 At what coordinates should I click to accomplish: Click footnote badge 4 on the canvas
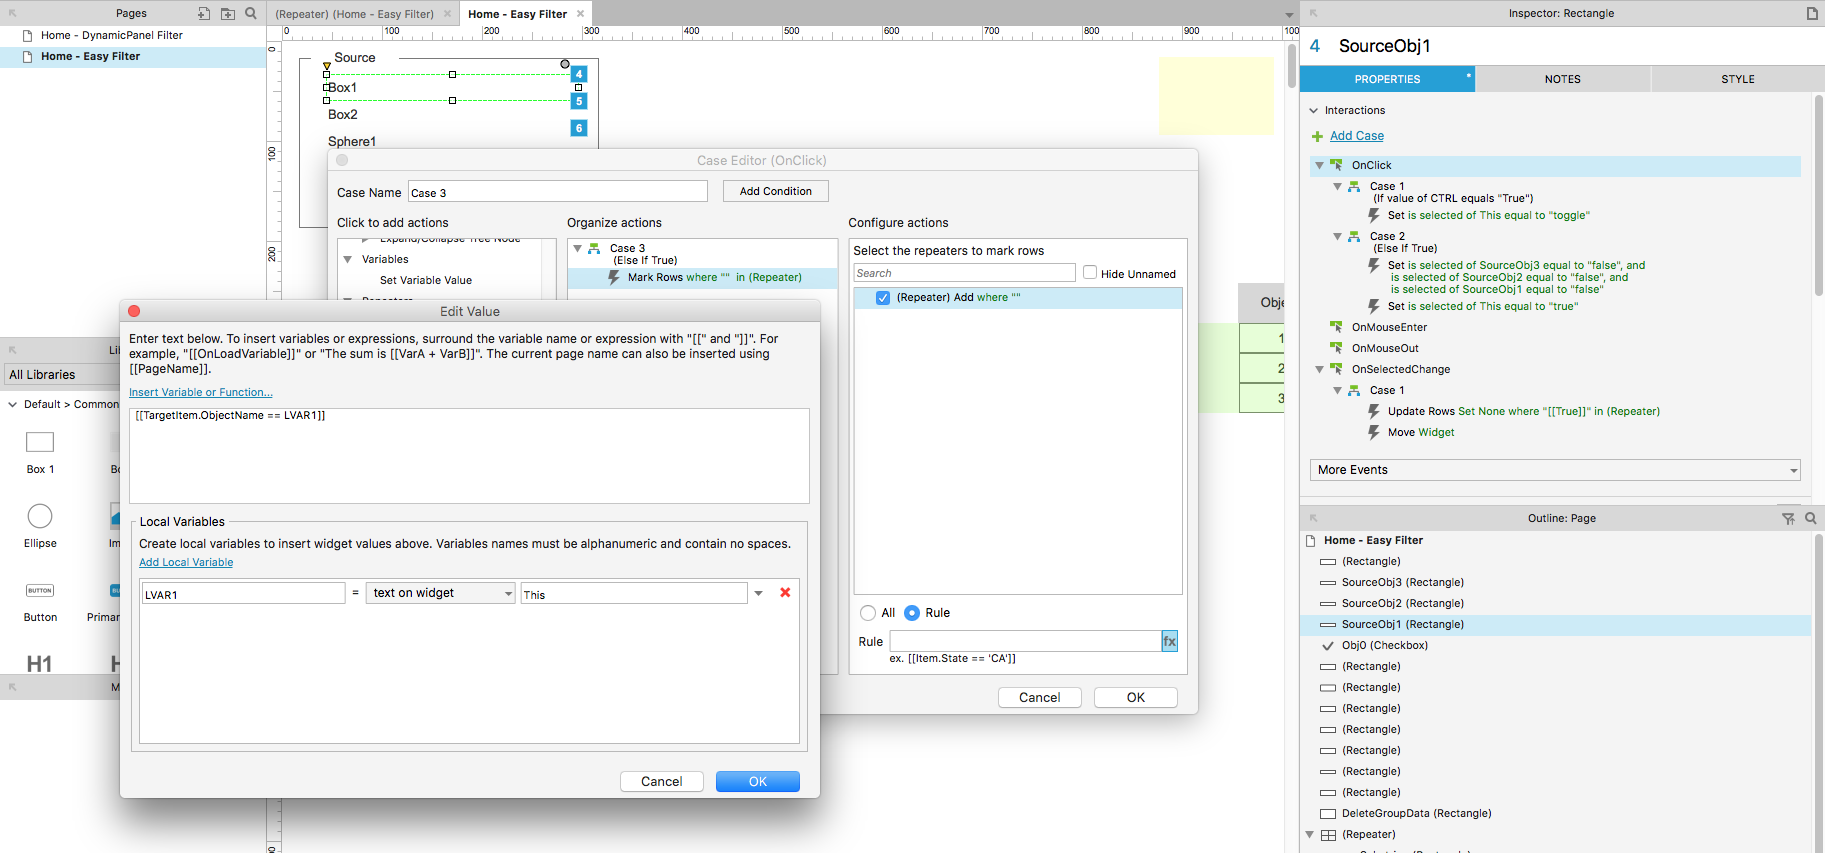coord(579,74)
